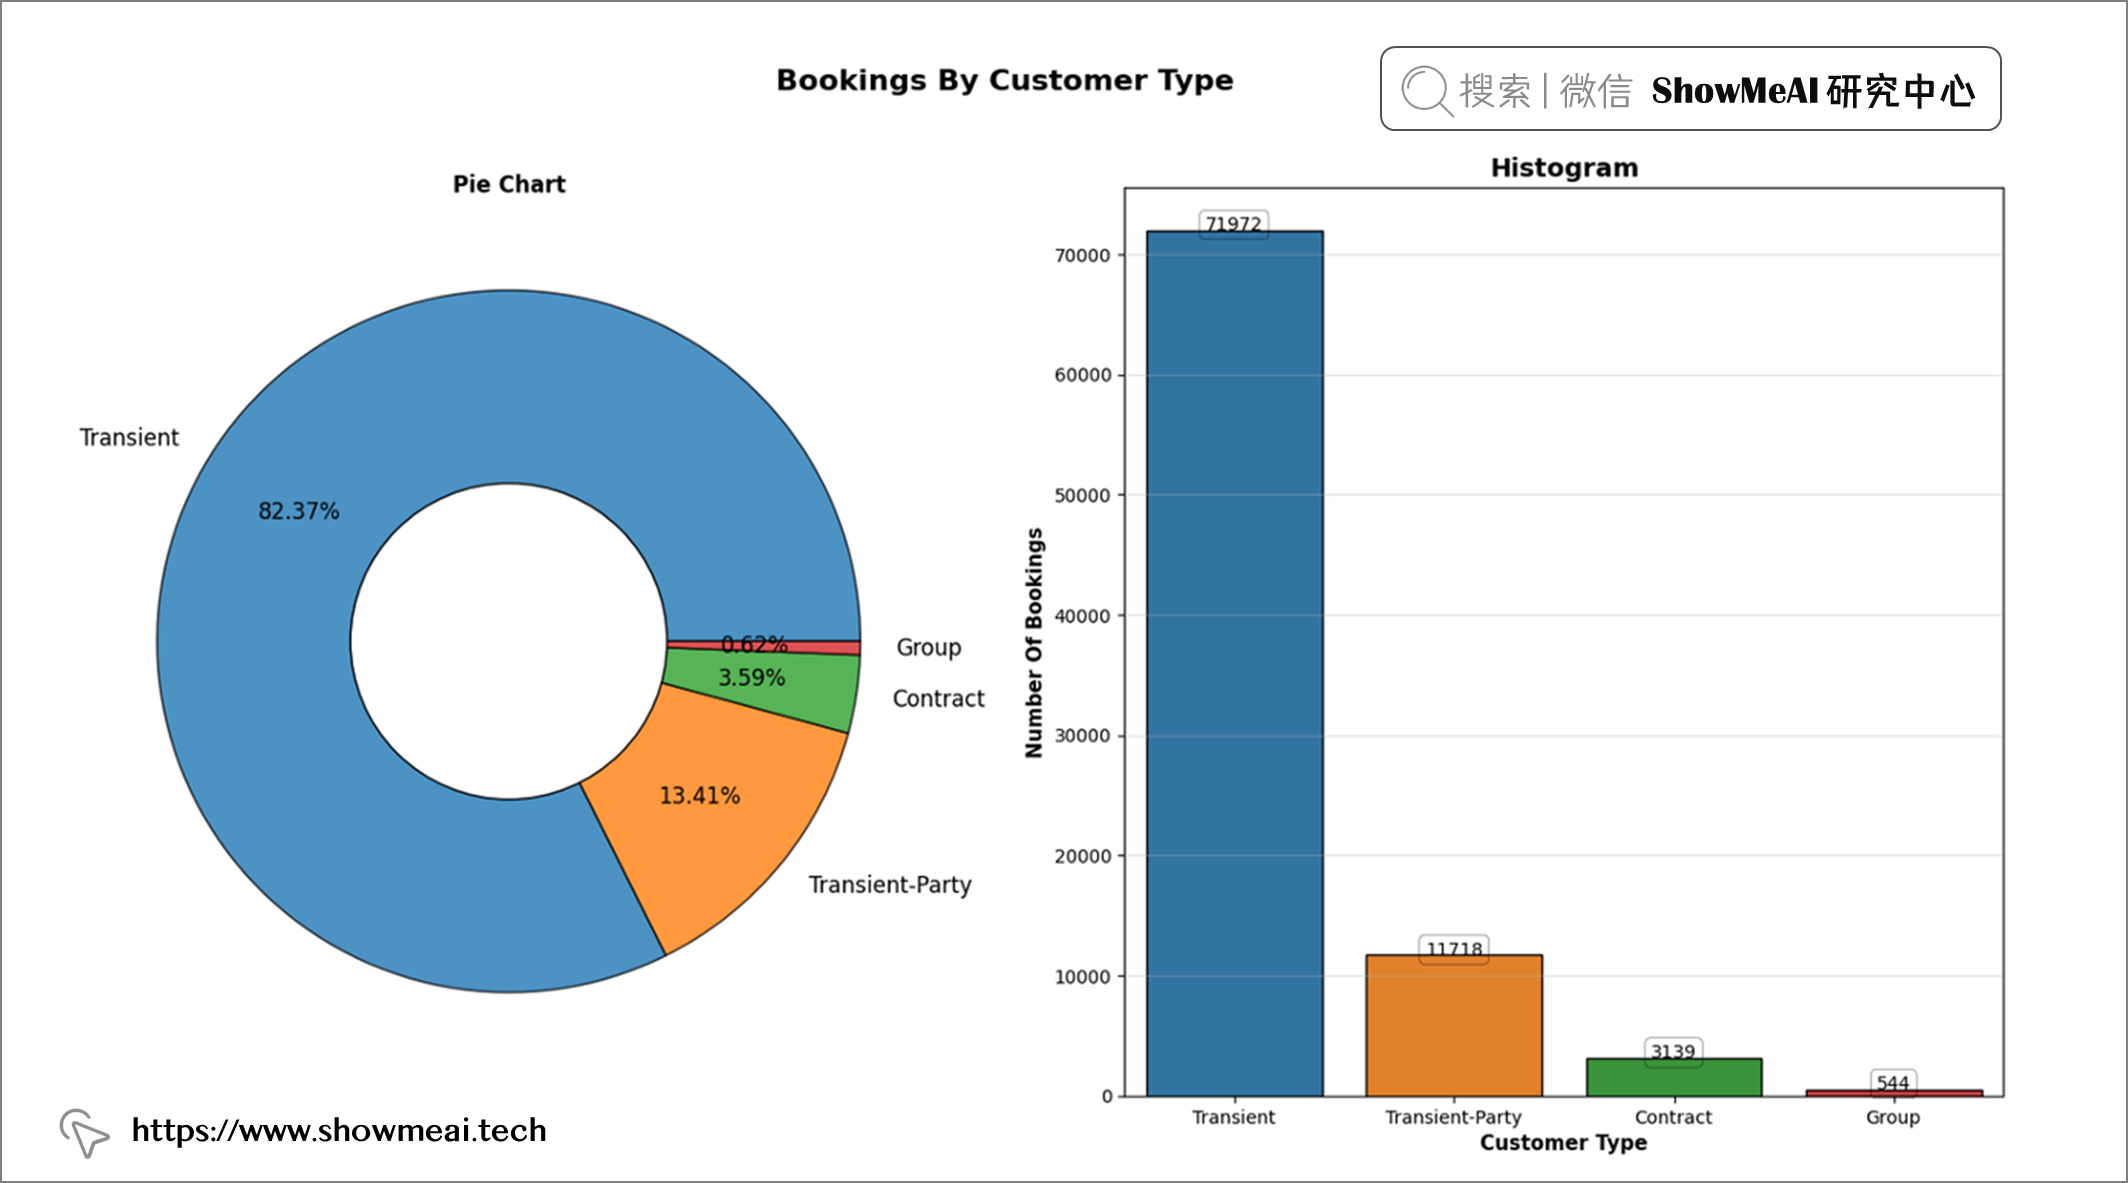2128x1183 pixels.
Task: Click the Number Of Bookings axis label
Action: (1034, 642)
